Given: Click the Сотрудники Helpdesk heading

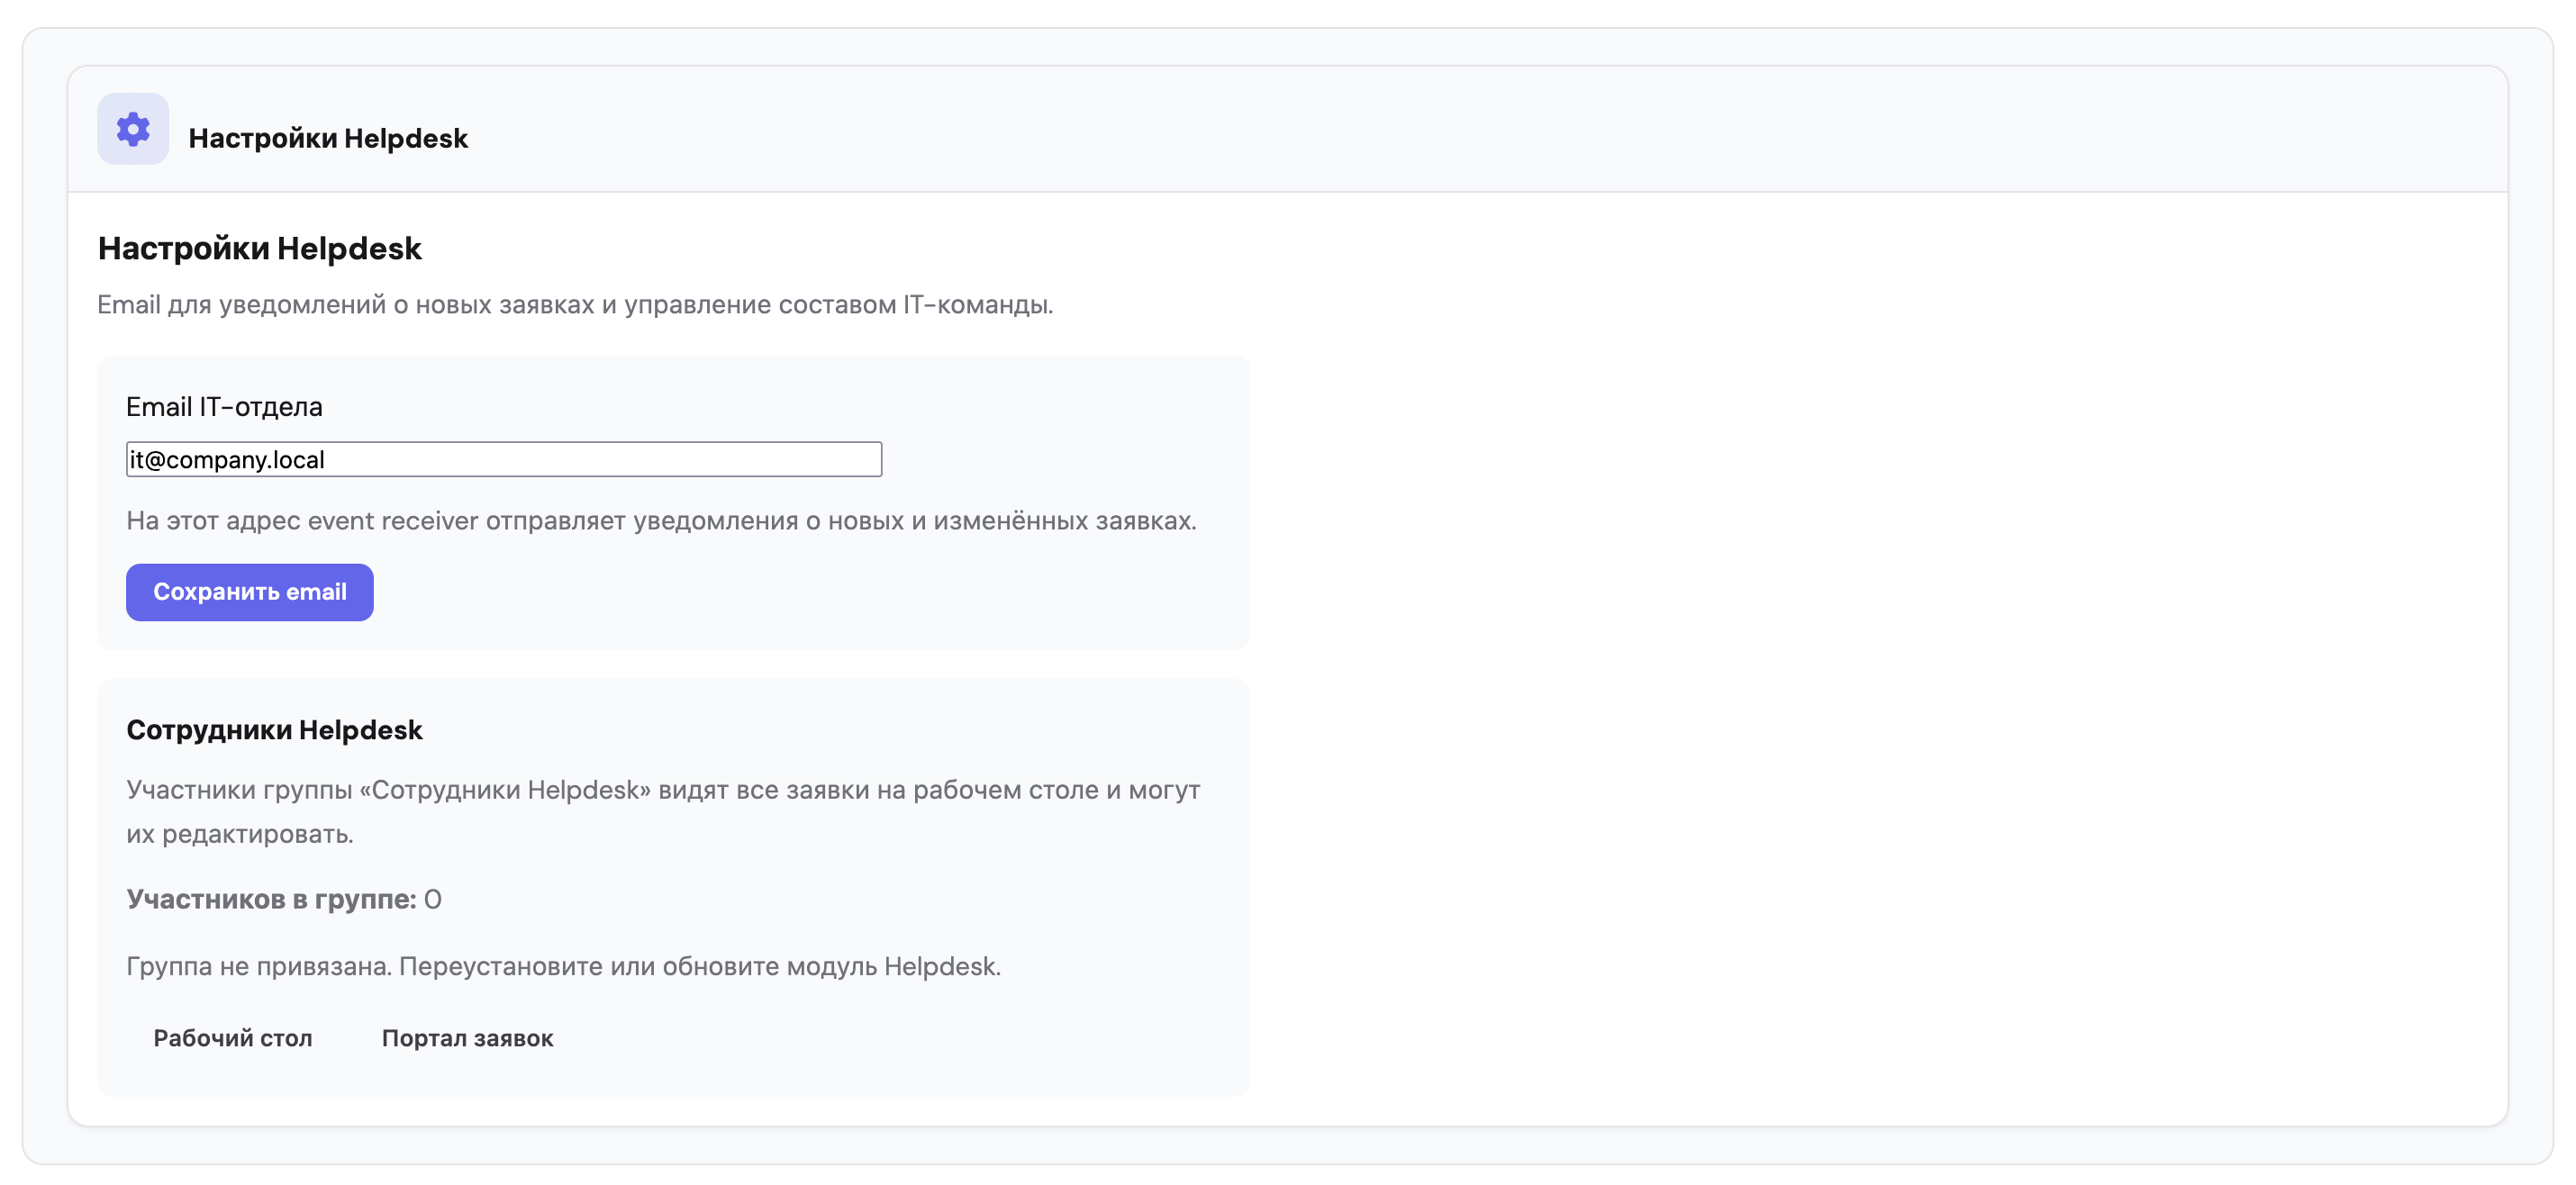Looking at the screenshot, I should coord(274,730).
